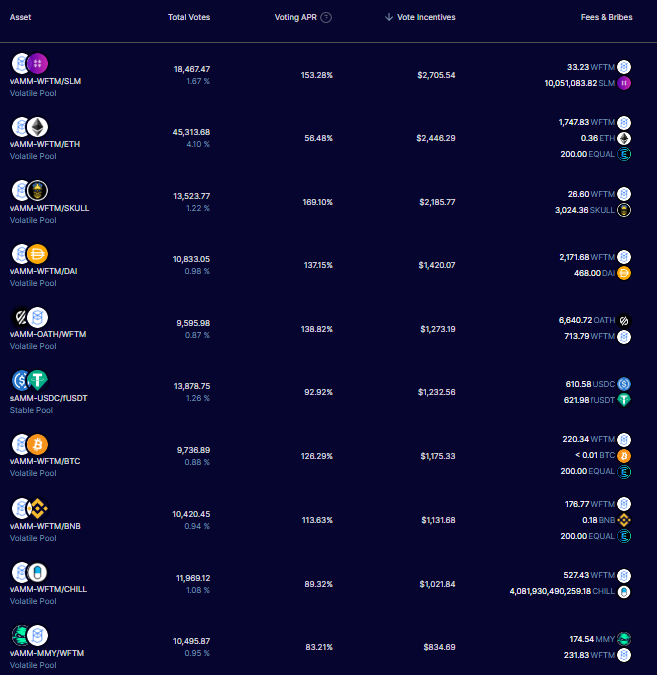Click the CHILL token icon in Fees & Bribes
The width and height of the screenshot is (657, 675).
coord(624,591)
